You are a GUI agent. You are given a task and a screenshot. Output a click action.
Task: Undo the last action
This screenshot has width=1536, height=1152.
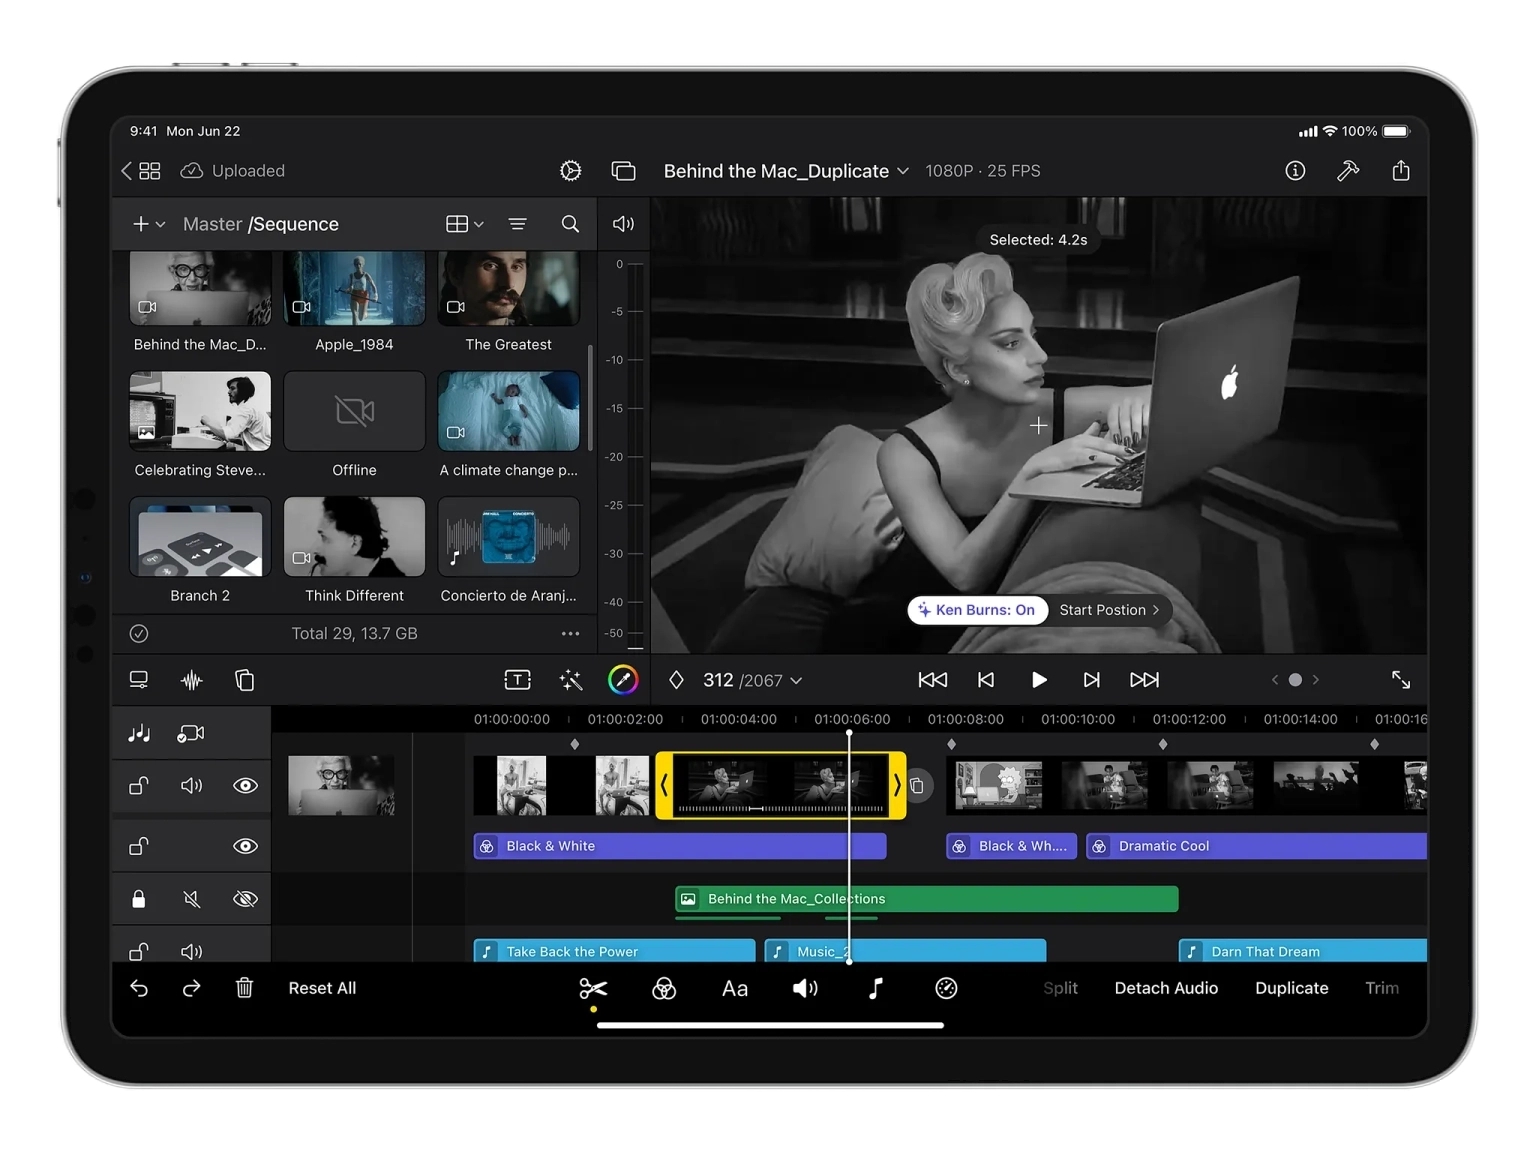pyautogui.click(x=139, y=988)
